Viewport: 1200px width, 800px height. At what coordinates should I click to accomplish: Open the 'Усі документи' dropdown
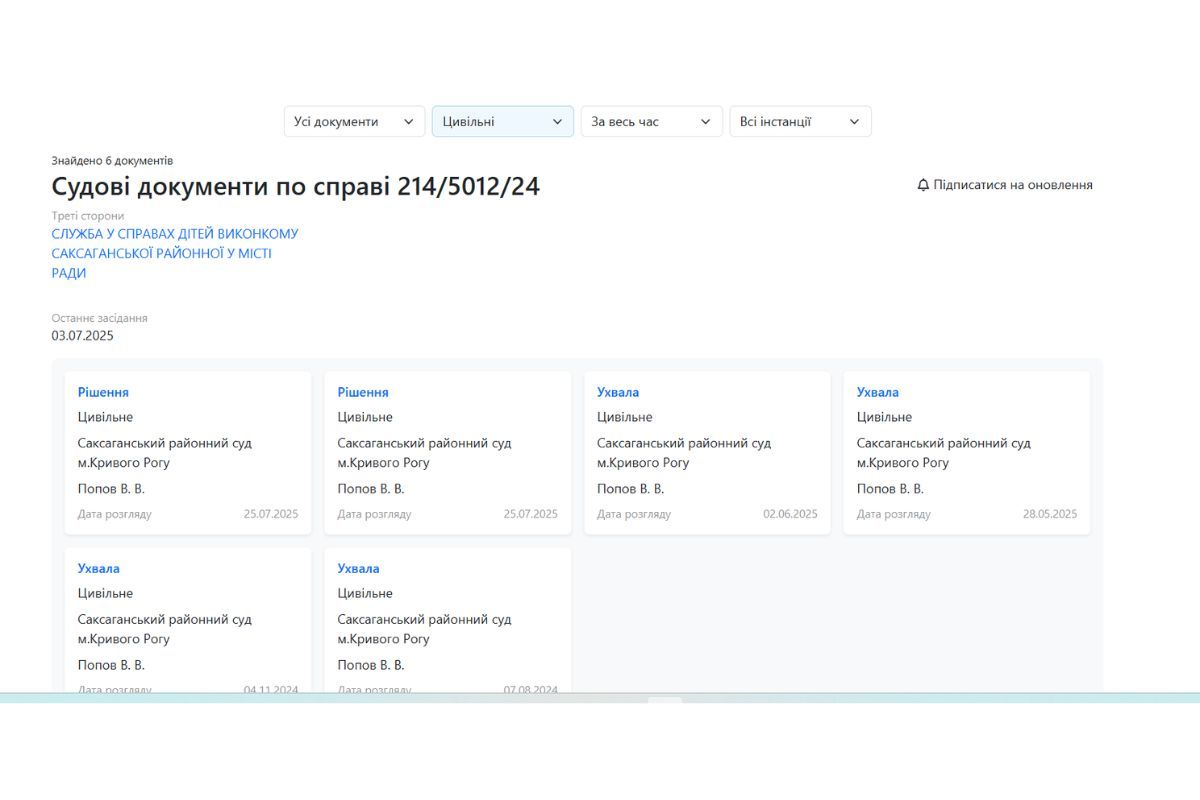pos(354,121)
